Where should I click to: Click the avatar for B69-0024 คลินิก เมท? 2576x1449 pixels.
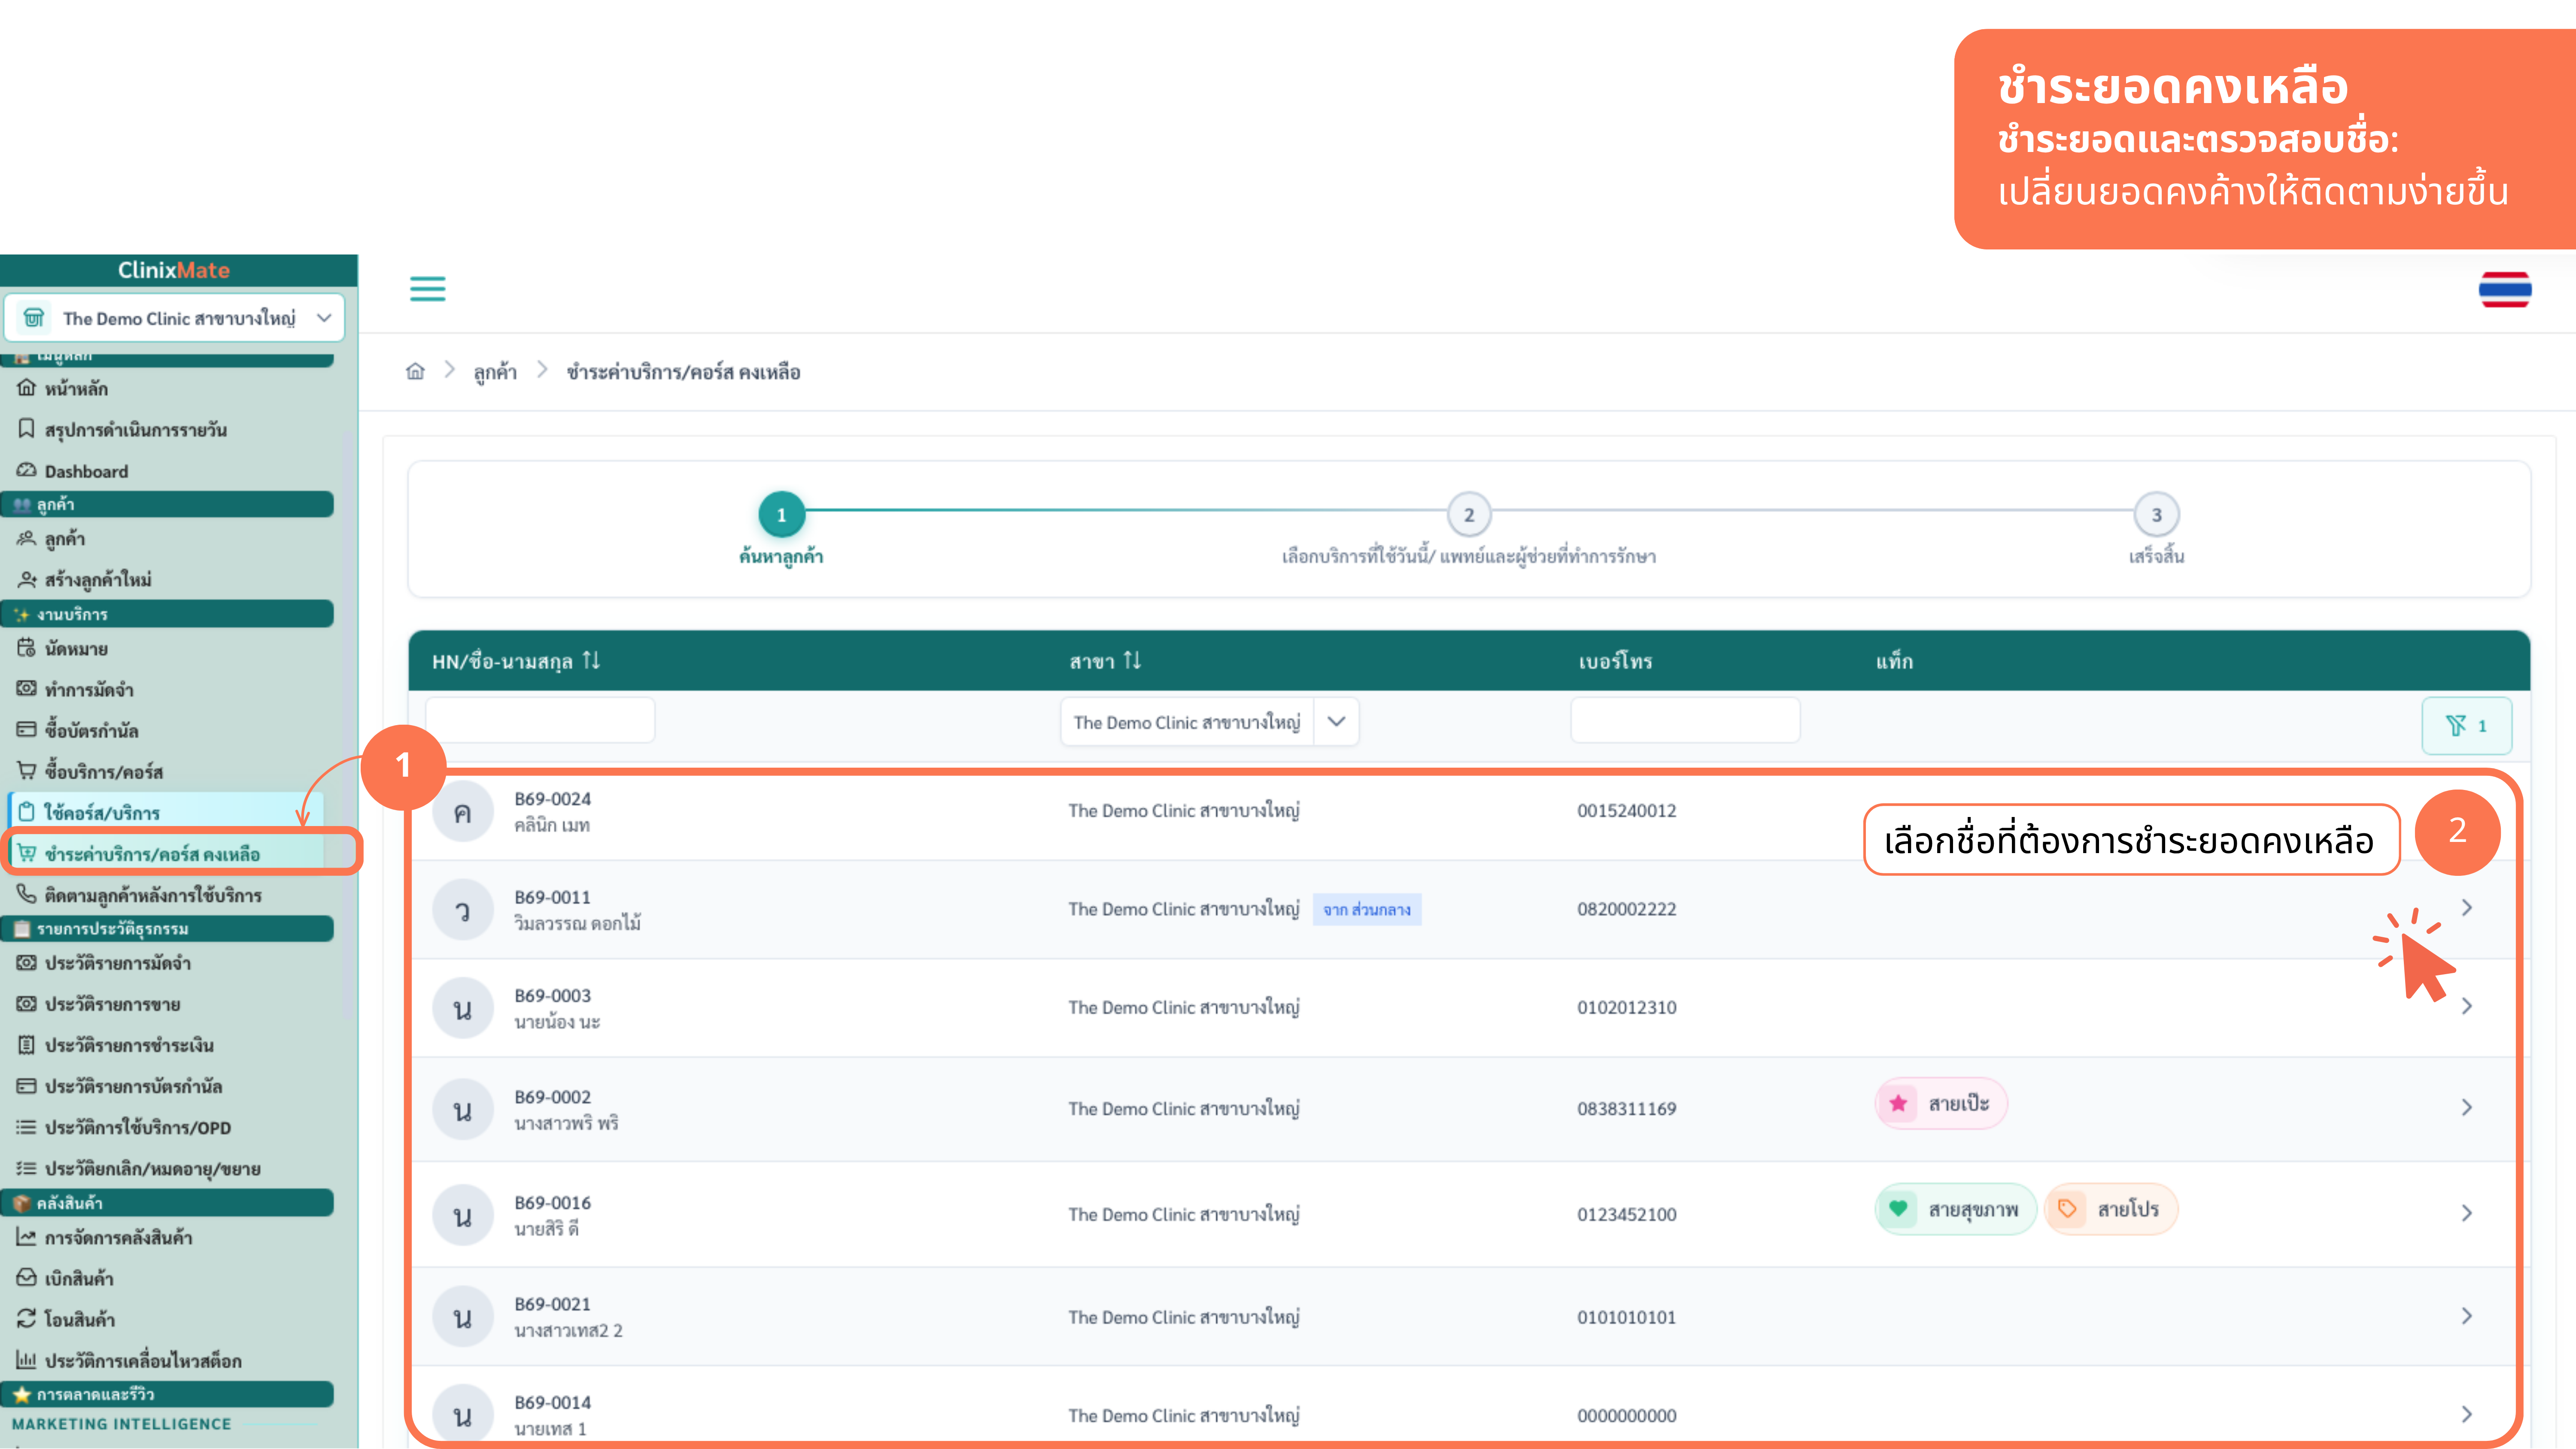[x=462, y=812]
